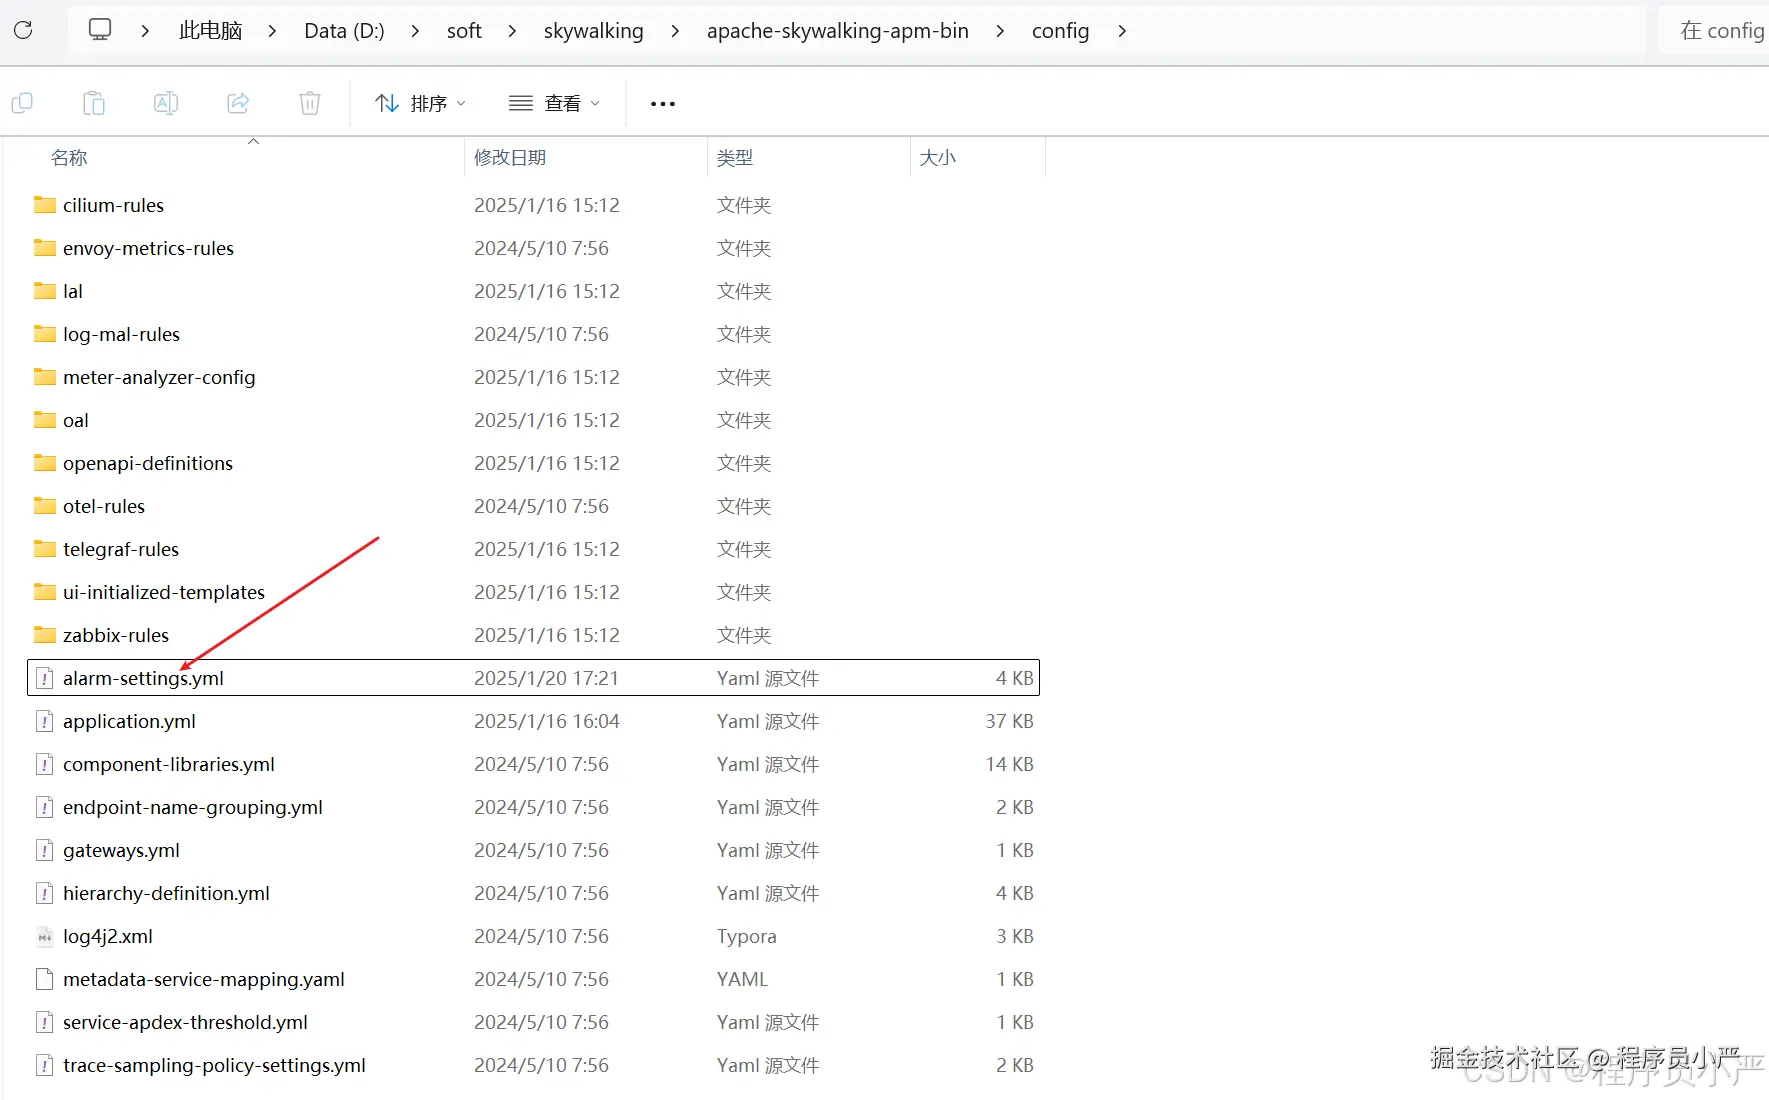The image size is (1769, 1100).
Task: Navigate to soft in breadcrumb
Action: (464, 31)
